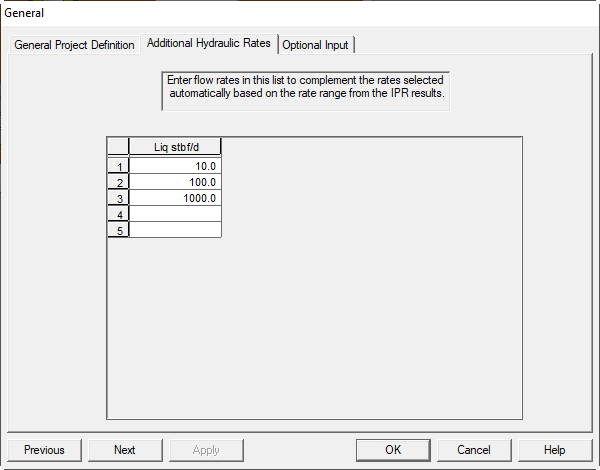The width and height of the screenshot is (600, 470).
Task: Select row 1 header
Action: tap(118, 166)
